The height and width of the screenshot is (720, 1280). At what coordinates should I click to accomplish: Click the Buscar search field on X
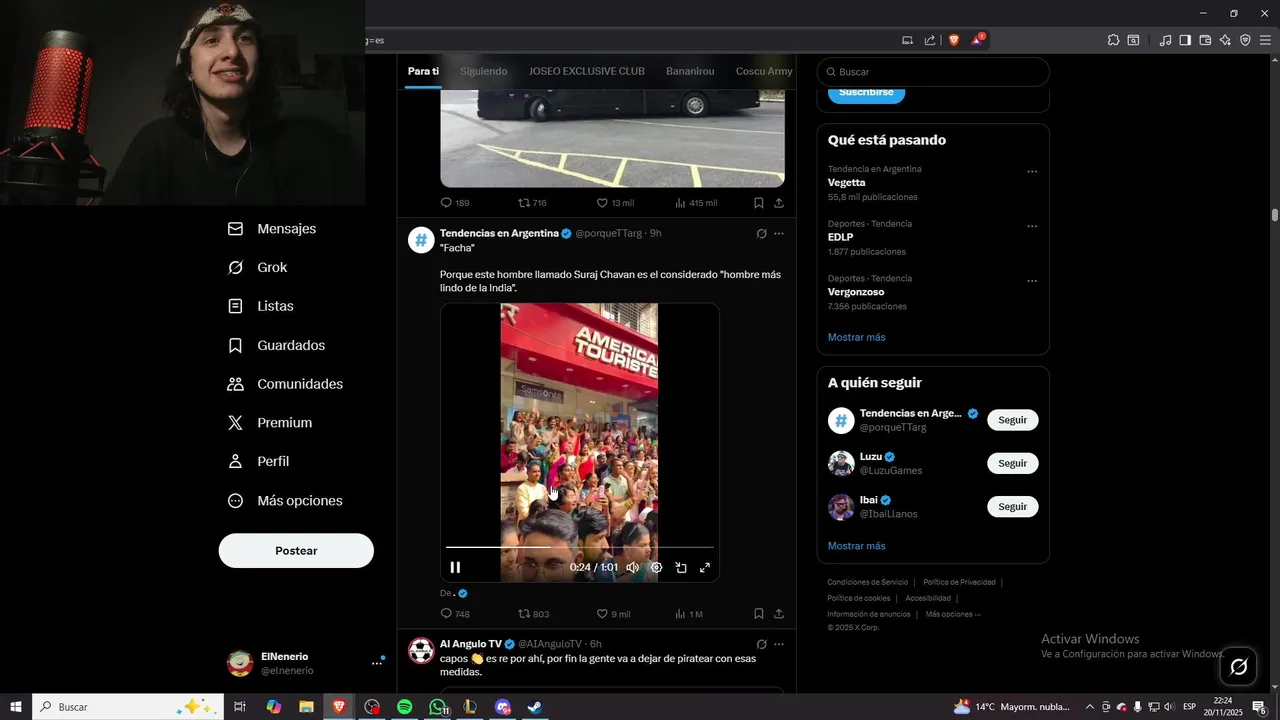pyautogui.click(x=933, y=72)
